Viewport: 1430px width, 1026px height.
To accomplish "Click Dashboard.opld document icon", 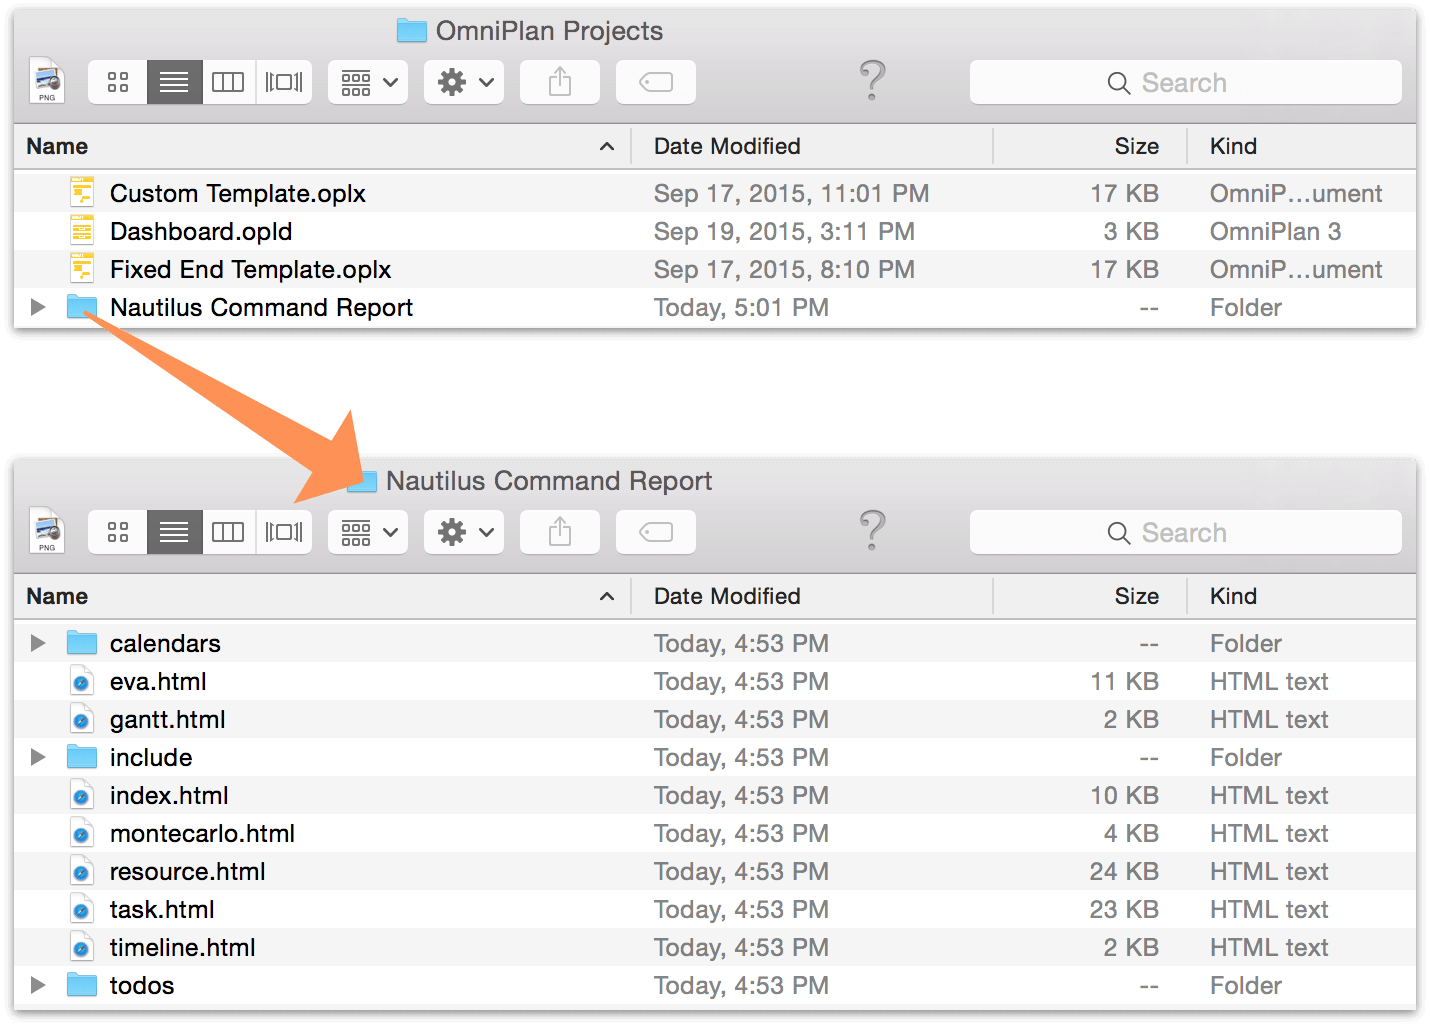I will click(x=82, y=230).
